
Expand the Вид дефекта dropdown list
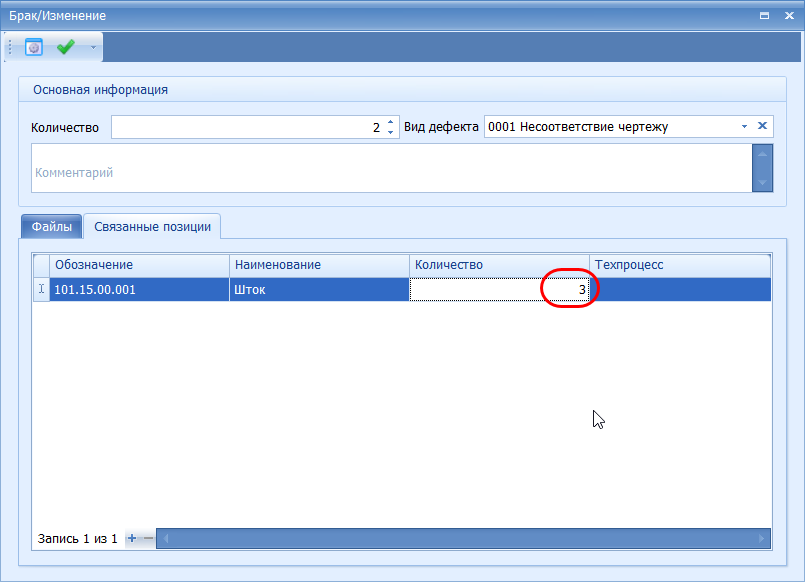pyautogui.click(x=744, y=127)
